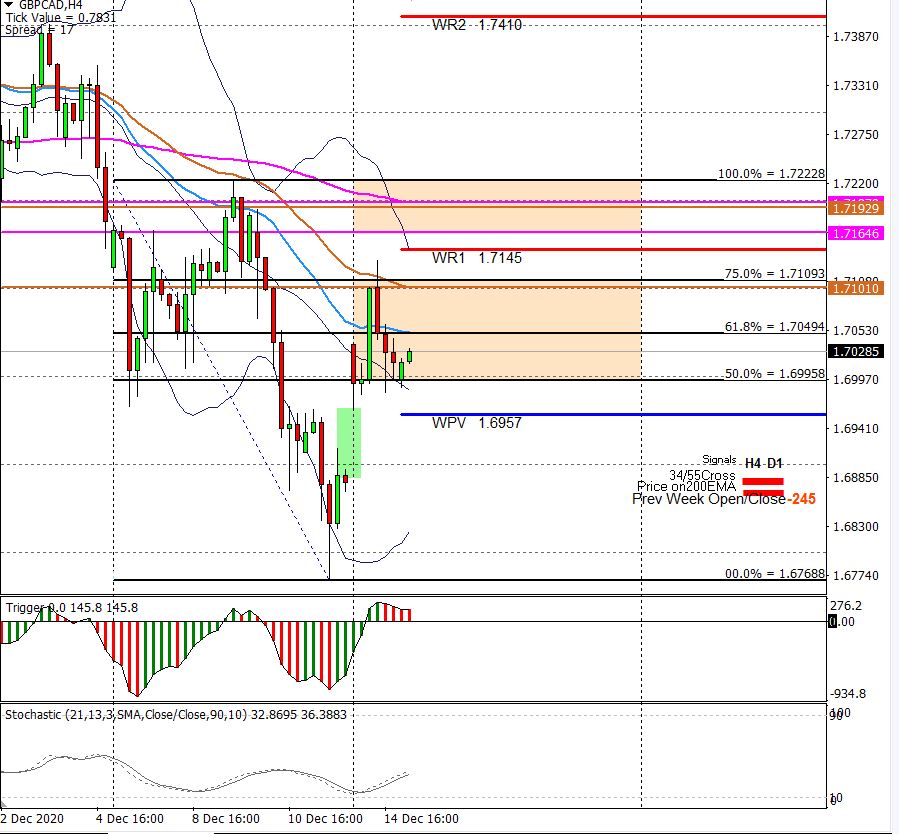Screen dimensions: 899x834
Task: Select the 100.0% = 1.72228 Fibonacci label
Action: pyautogui.click(x=770, y=174)
